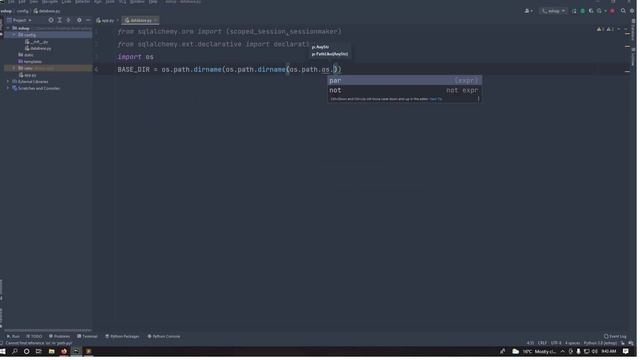The width and height of the screenshot is (640, 360).
Task: Expand Scratches and Consoles node
Action: (8, 88)
